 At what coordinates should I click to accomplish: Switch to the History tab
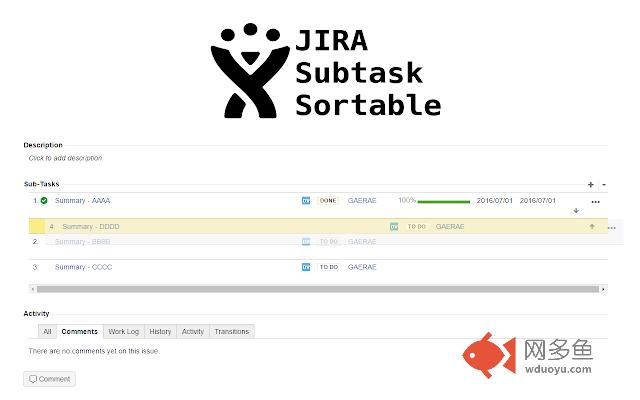tap(160, 331)
